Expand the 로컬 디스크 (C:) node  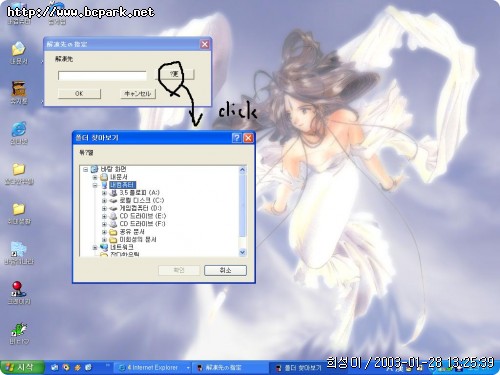[x=104, y=200]
